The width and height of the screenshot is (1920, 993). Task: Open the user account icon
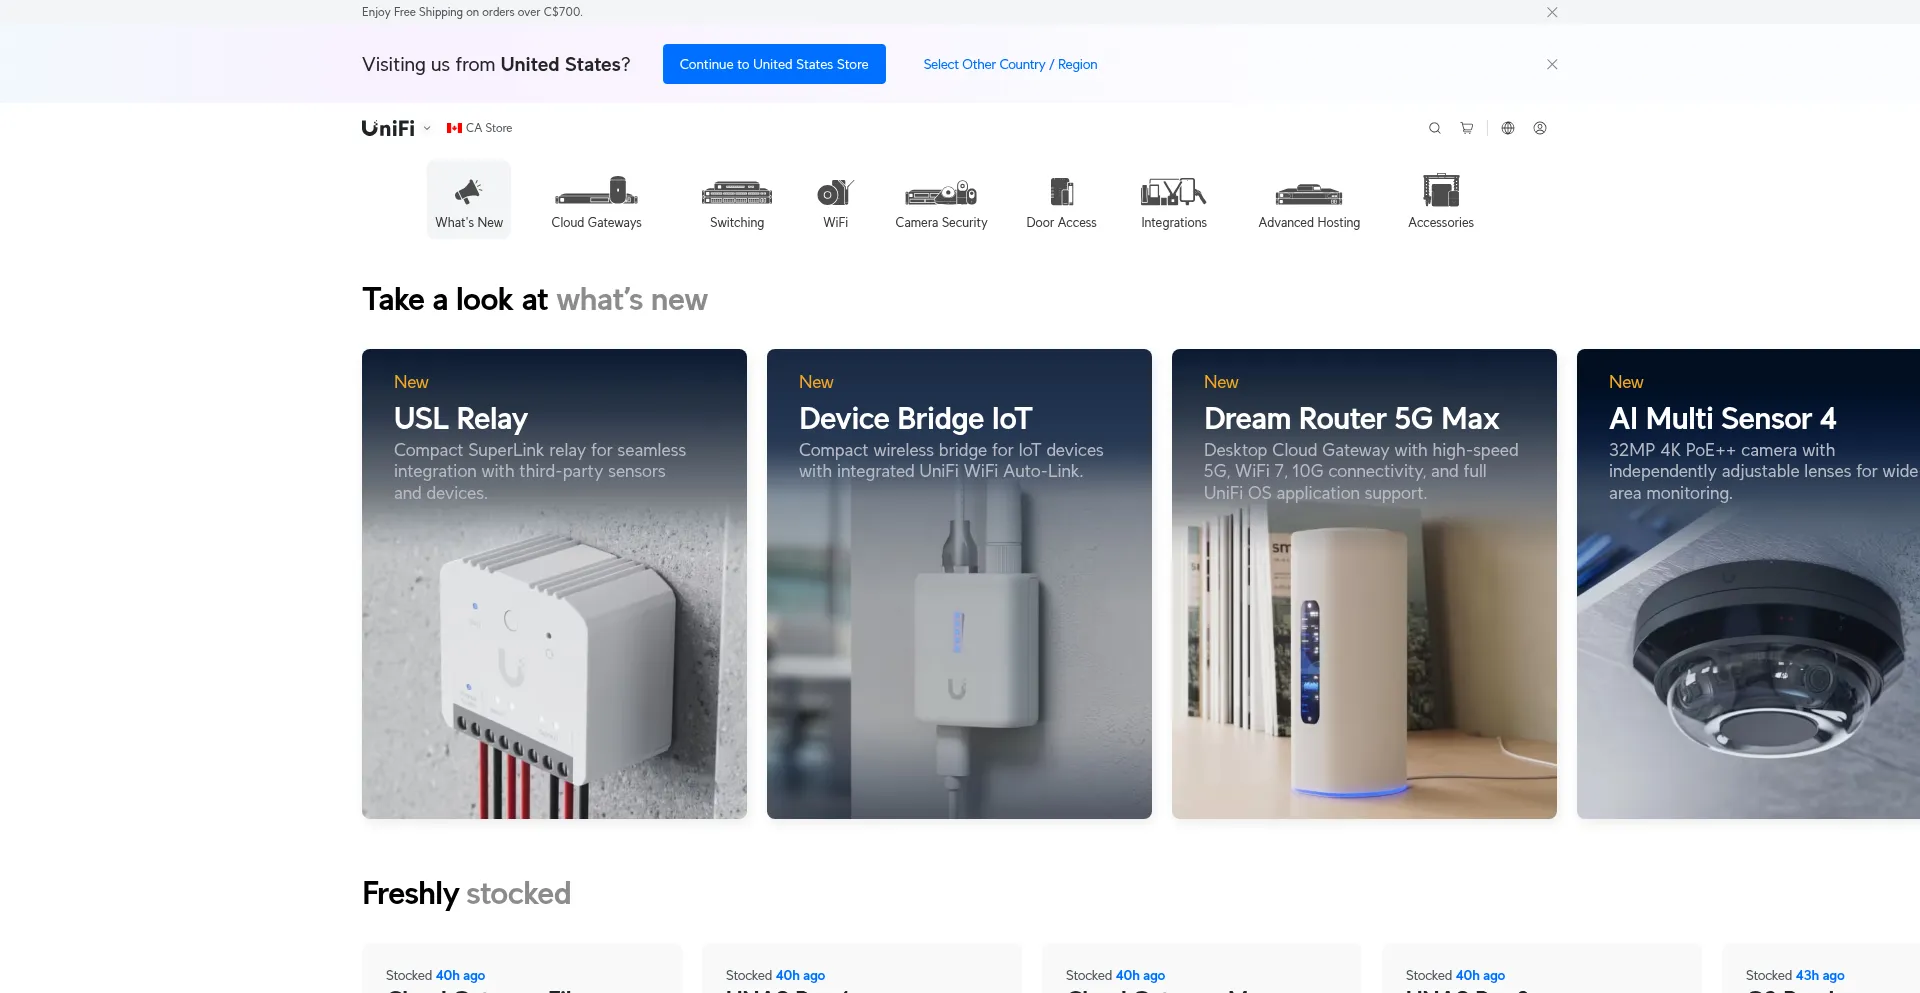tap(1540, 128)
